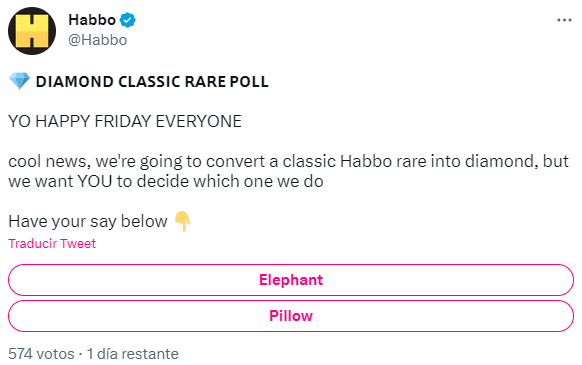Click the Habbo display name
Viewport: 582px width, 365px height.
click(92, 20)
